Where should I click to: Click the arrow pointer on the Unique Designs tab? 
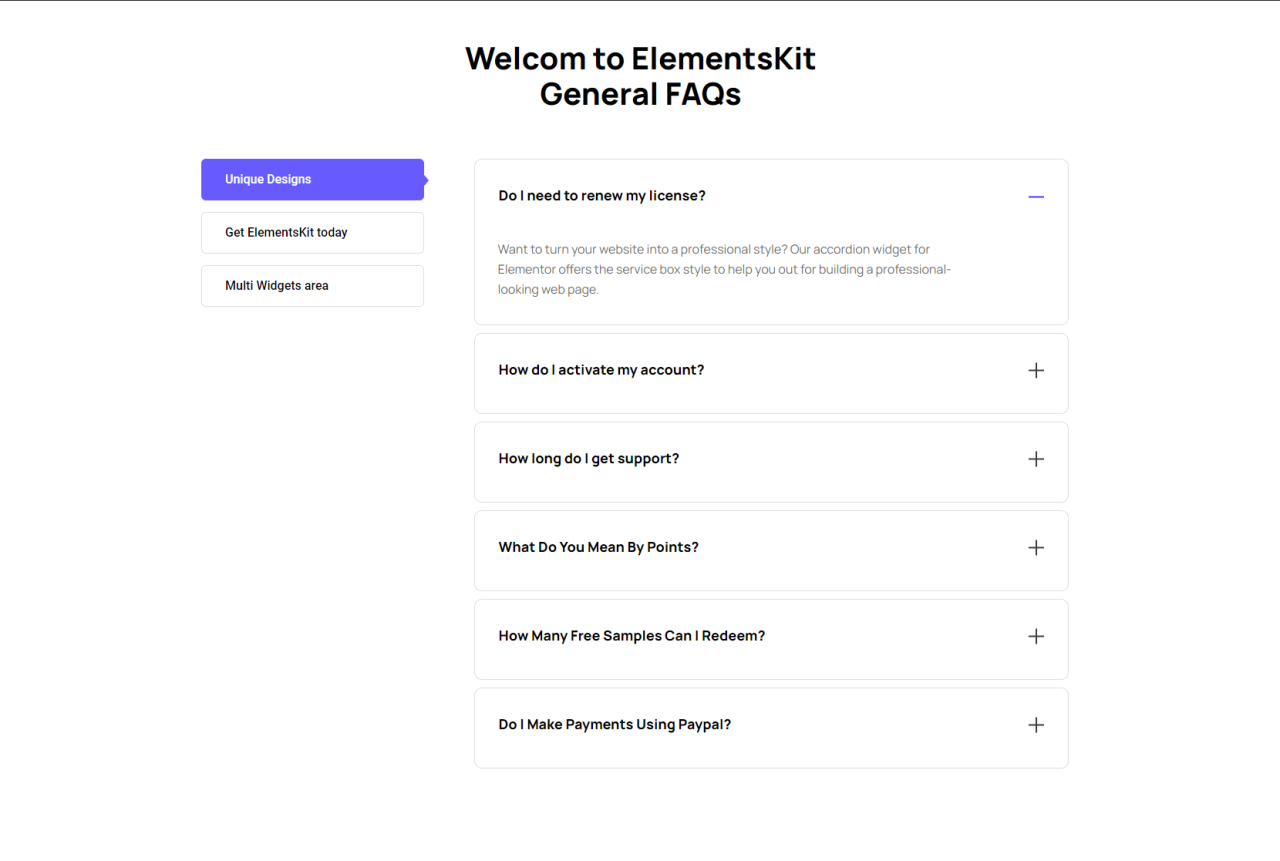click(425, 180)
